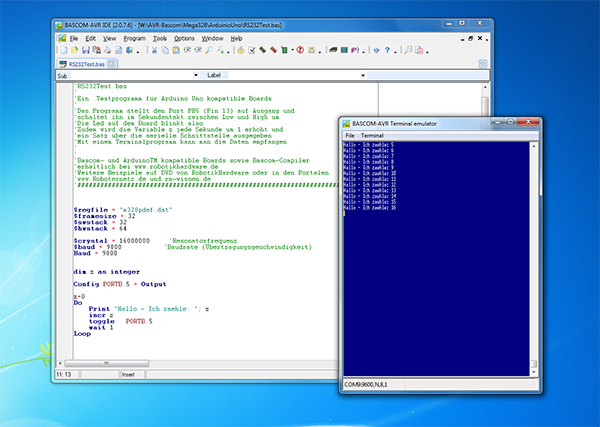Open the Tools menu
The image size is (600, 427).
pyautogui.click(x=160, y=38)
